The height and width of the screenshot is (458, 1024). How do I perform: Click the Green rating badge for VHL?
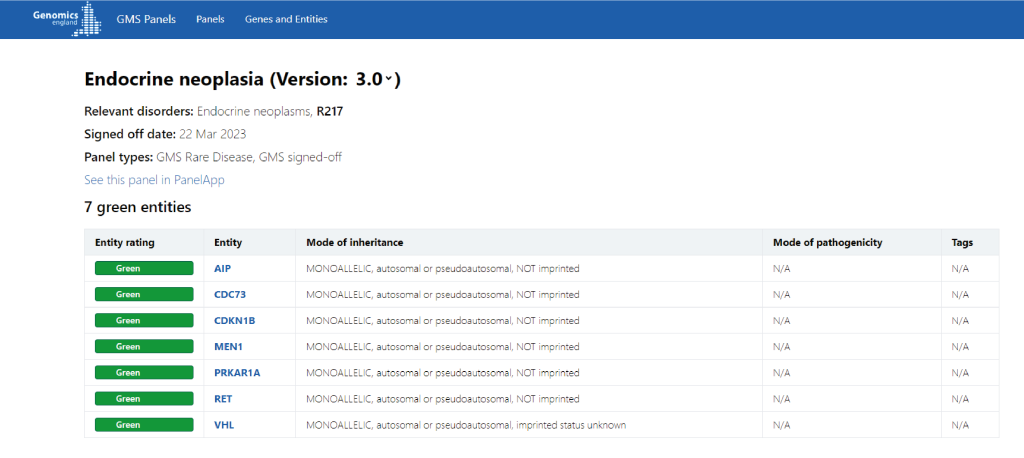pos(144,425)
